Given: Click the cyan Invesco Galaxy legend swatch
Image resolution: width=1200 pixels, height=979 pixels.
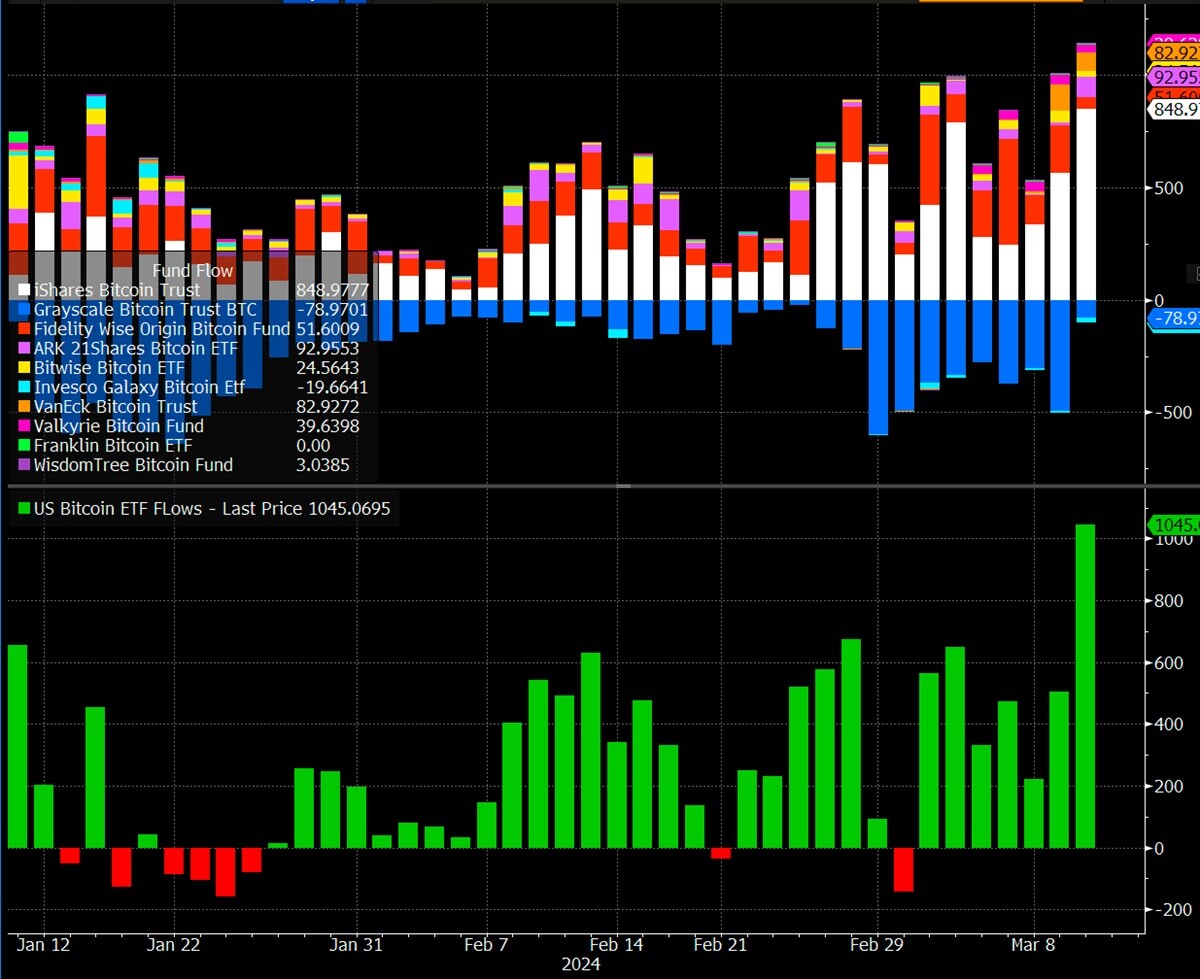Looking at the screenshot, I should point(23,388).
